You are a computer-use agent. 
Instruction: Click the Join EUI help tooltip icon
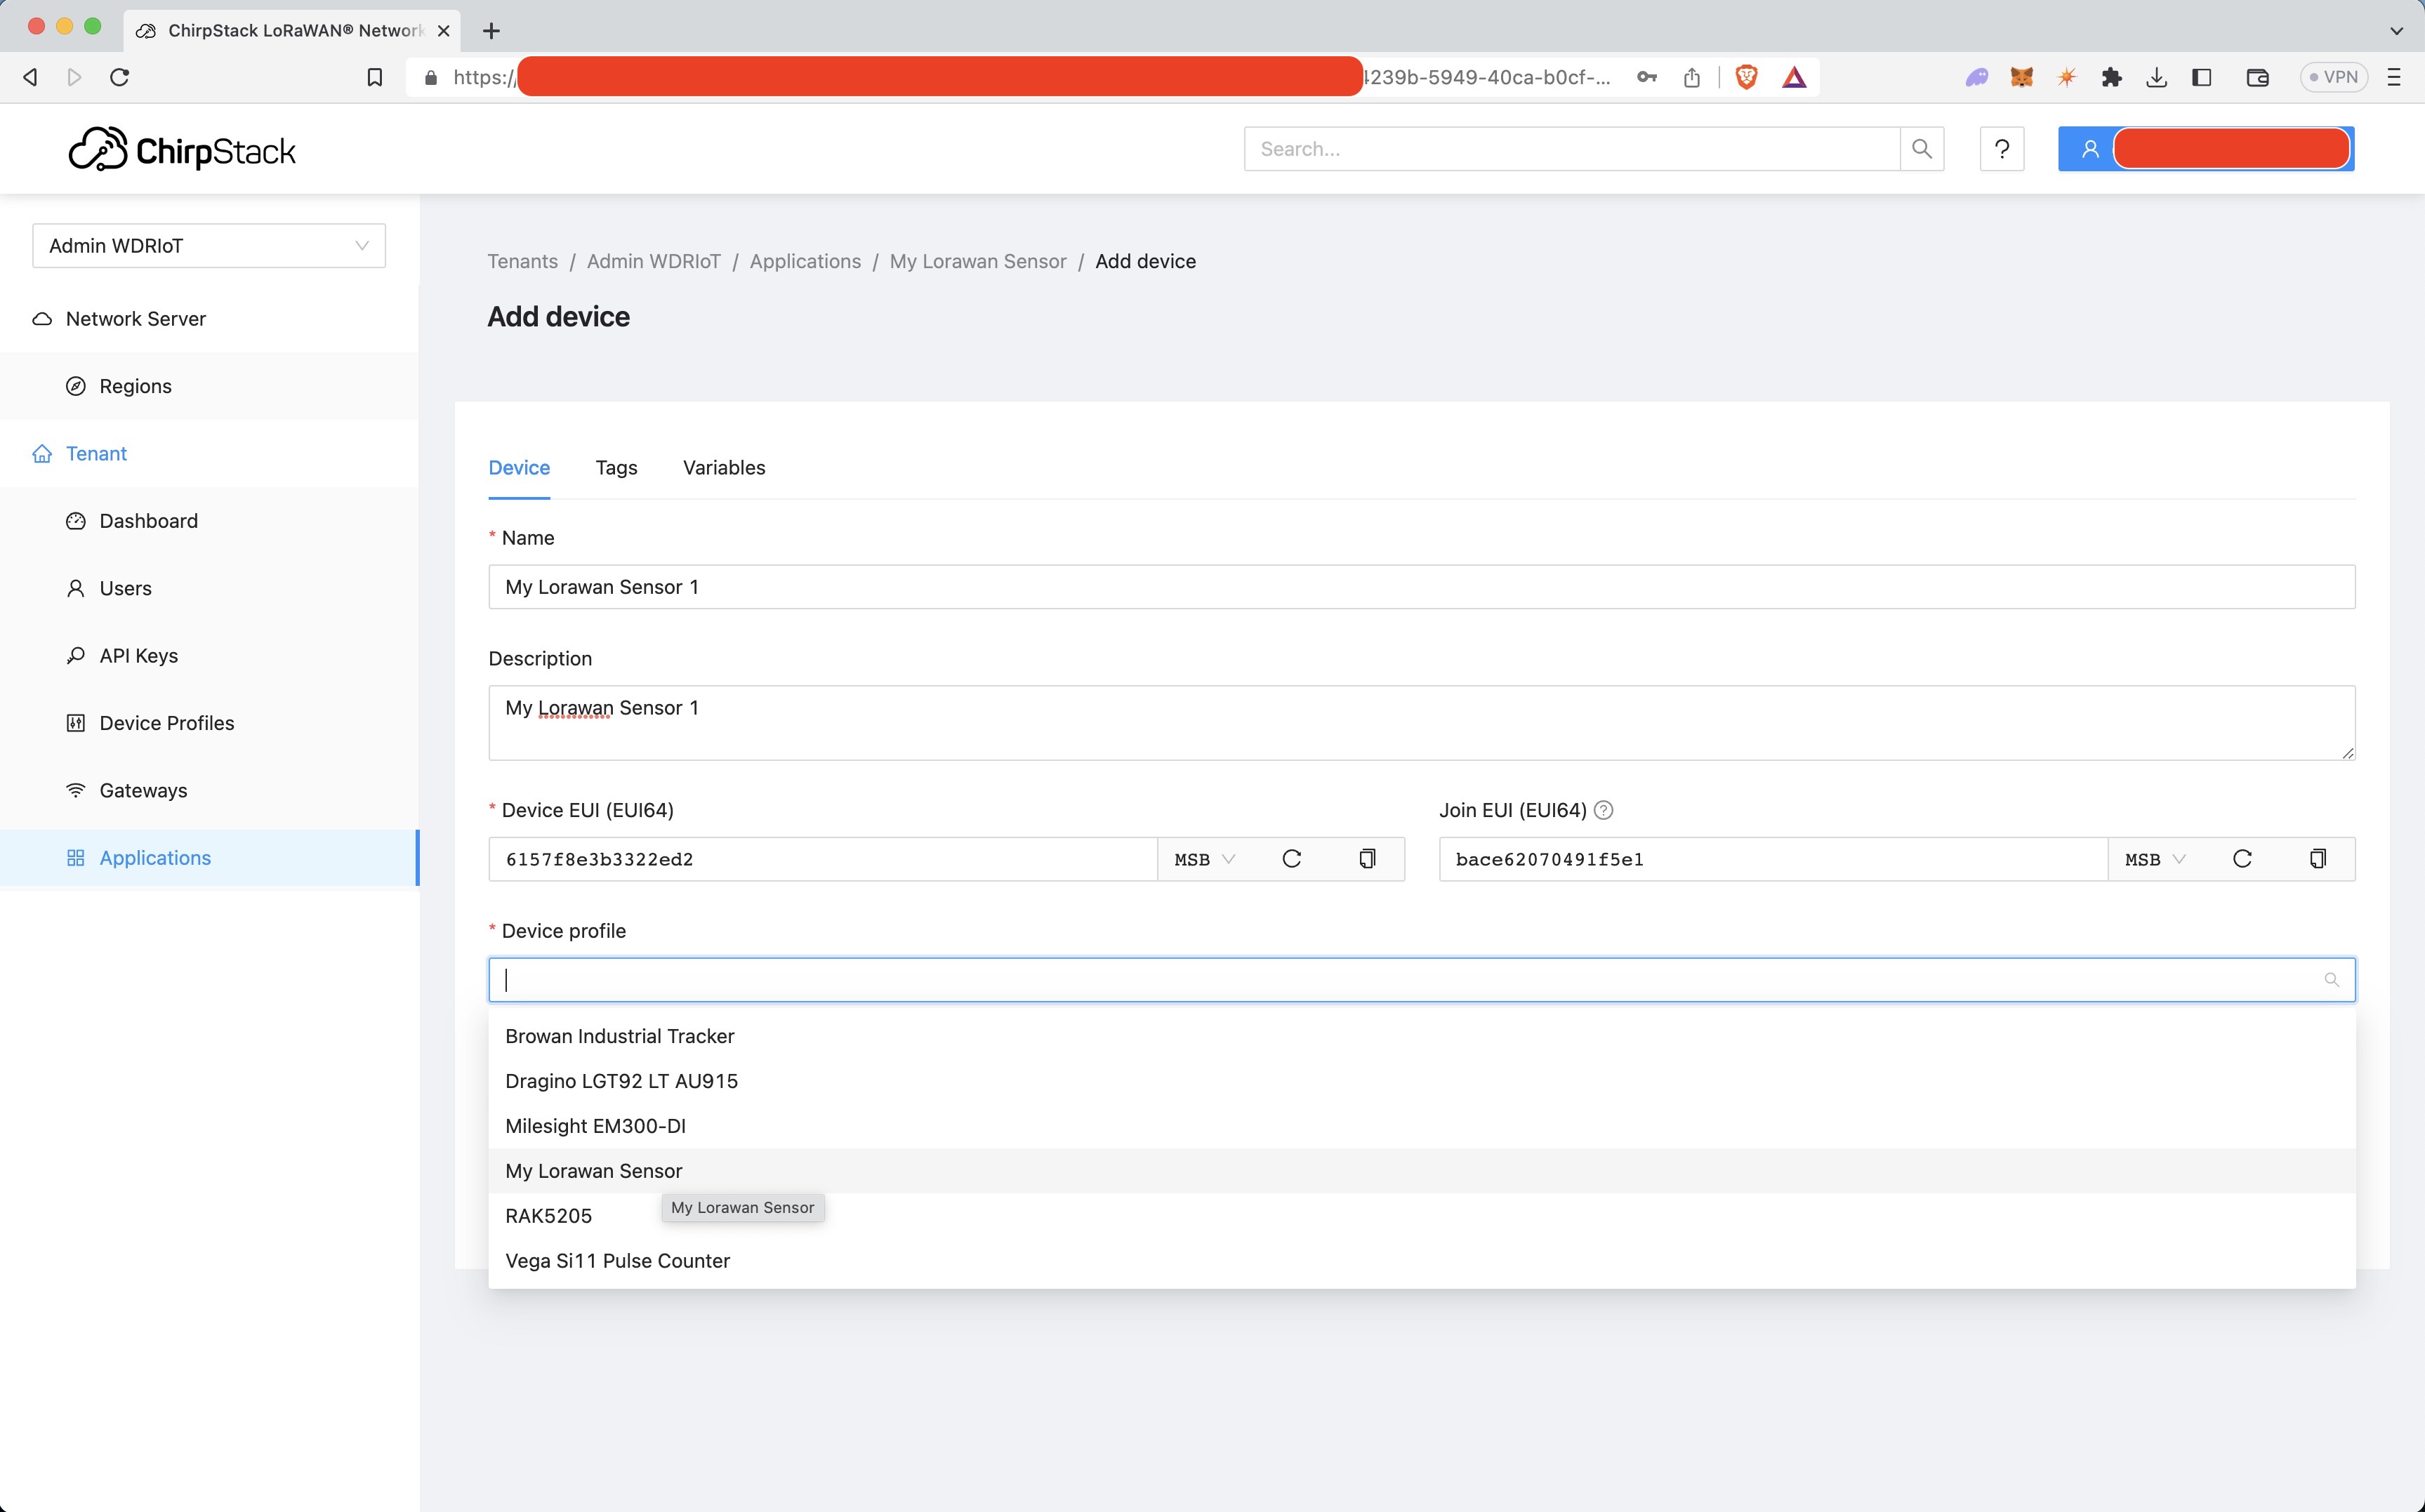1603,810
